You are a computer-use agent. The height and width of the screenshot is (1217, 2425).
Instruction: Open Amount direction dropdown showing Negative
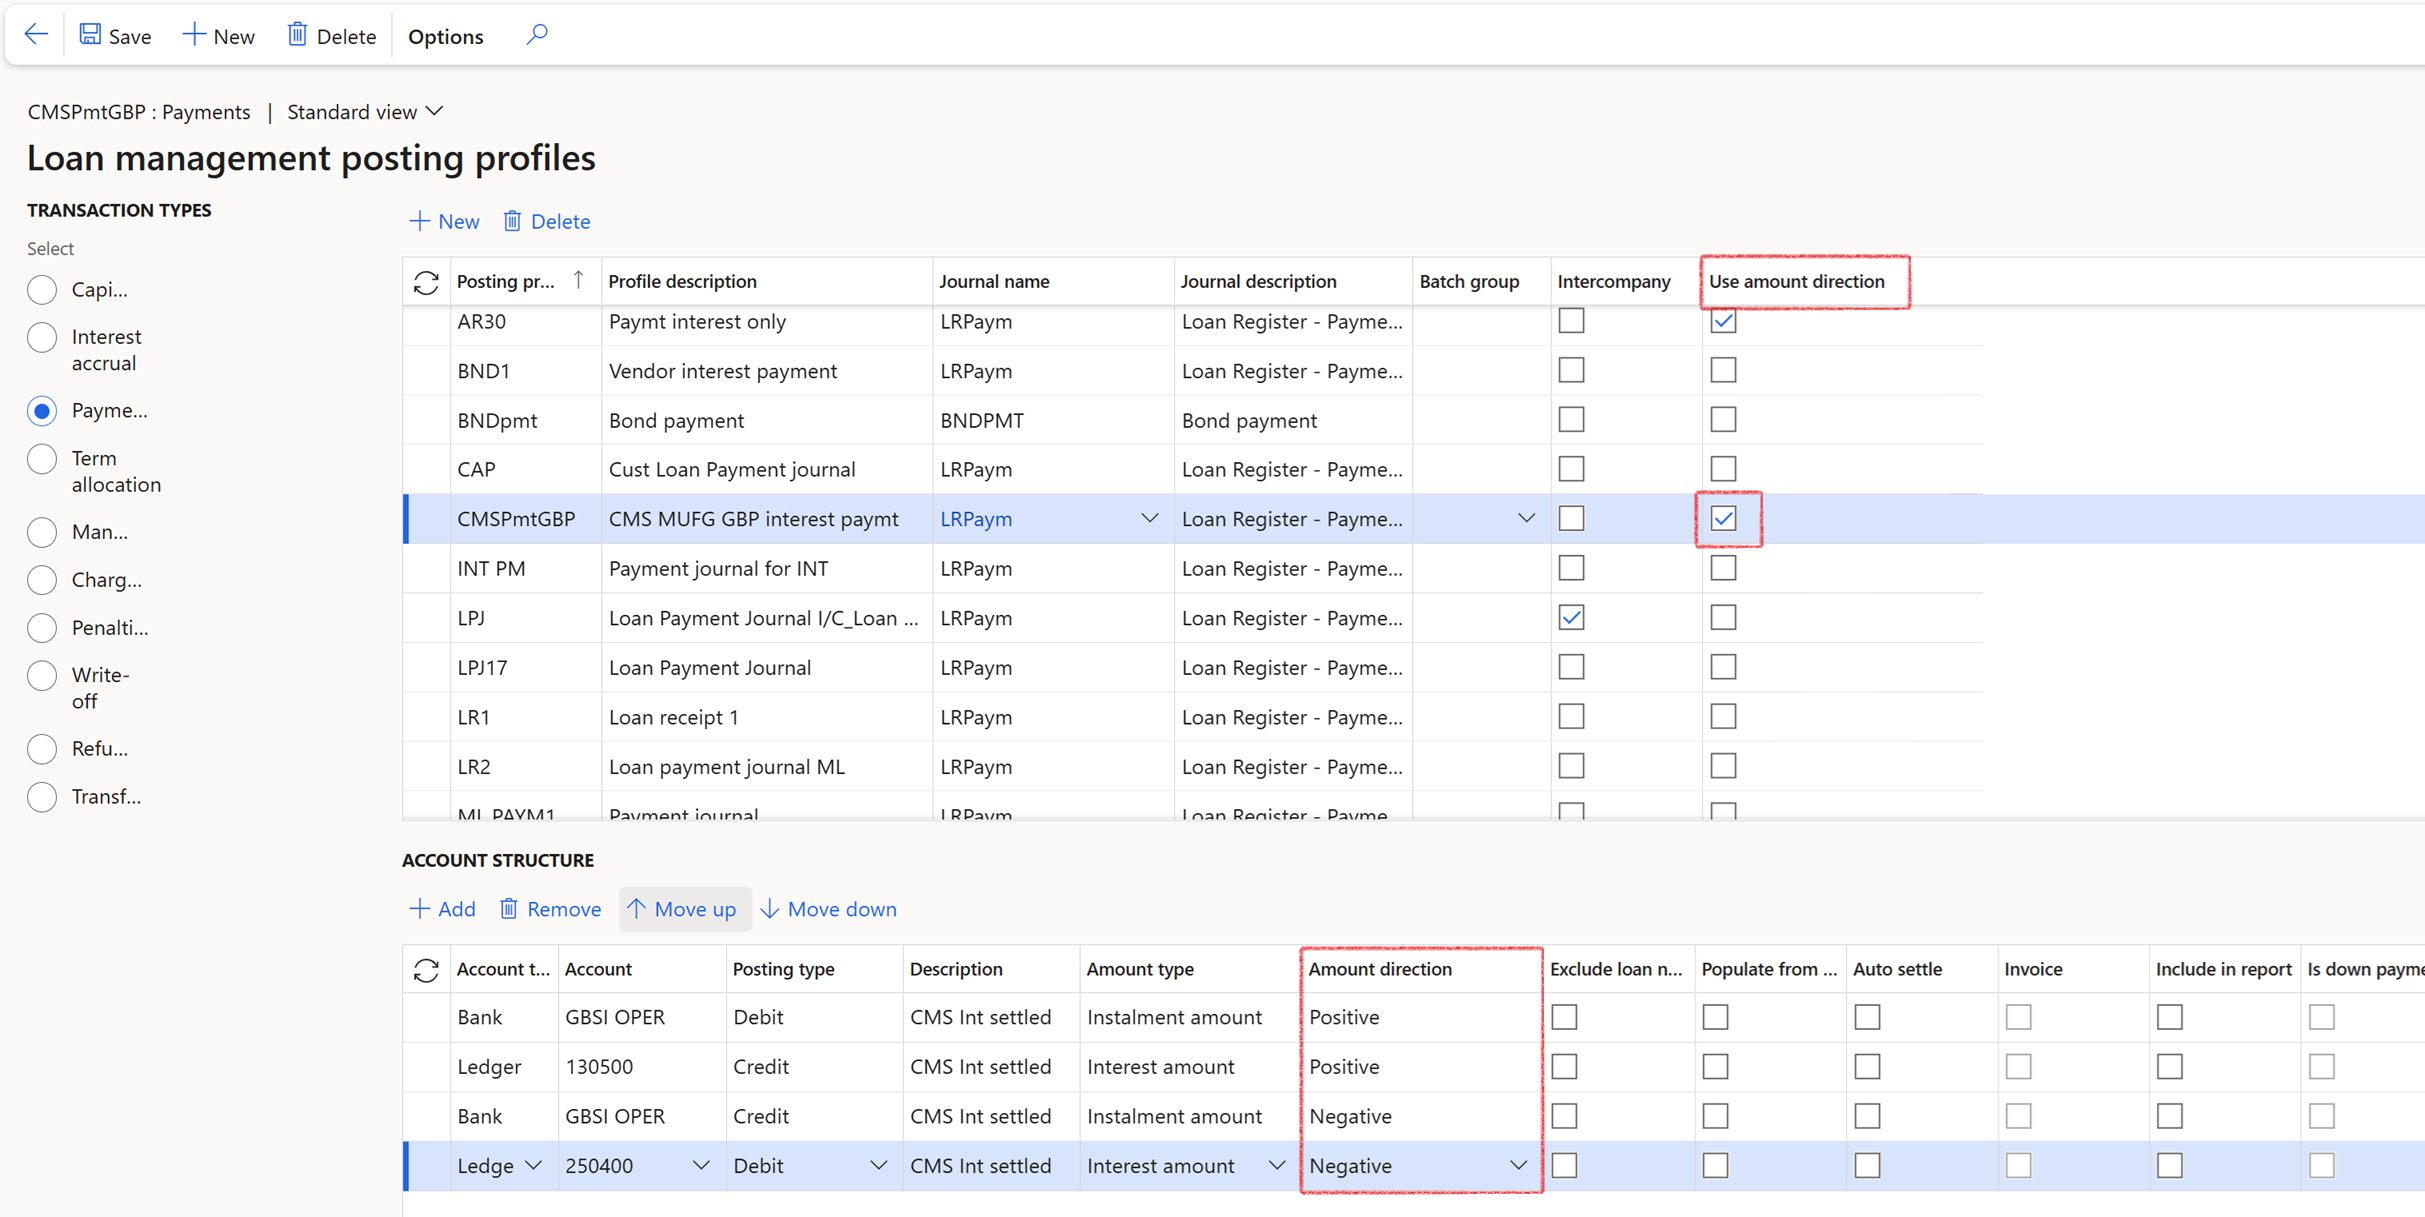[x=1518, y=1166]
